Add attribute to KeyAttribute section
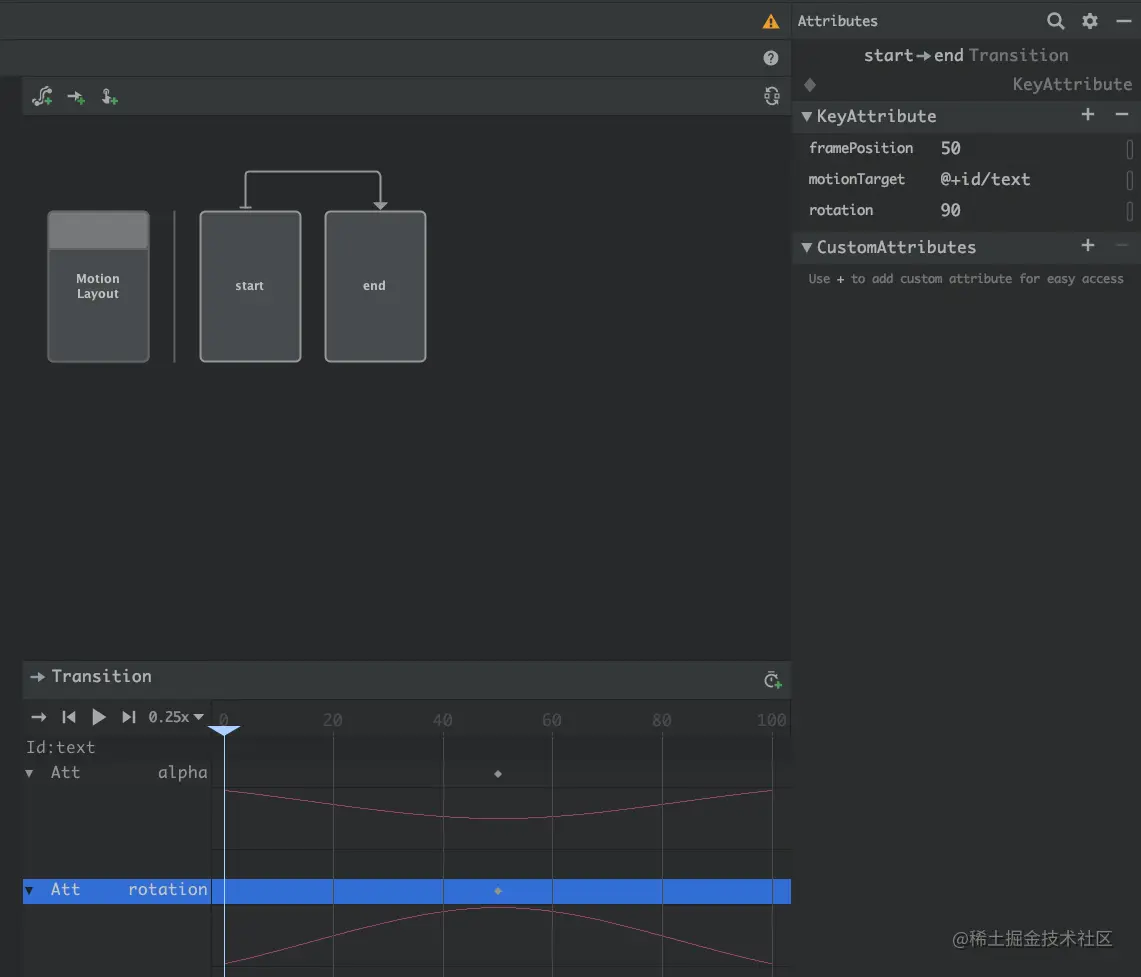Image resolution: width=1141 pixels, height=977 pixels. click(1087, 115)
